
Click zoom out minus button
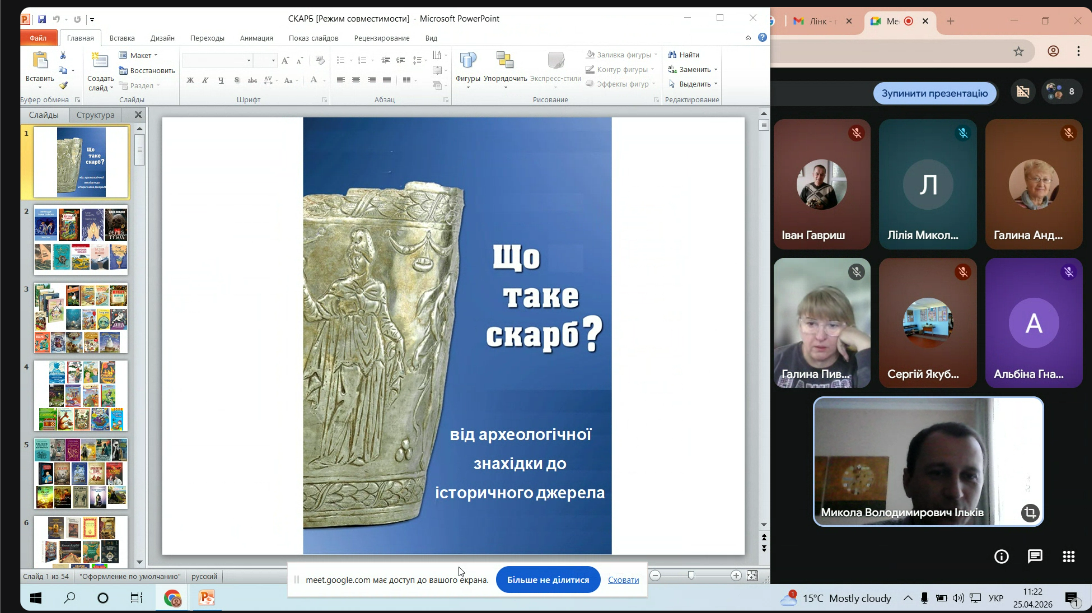click(655, 575)
